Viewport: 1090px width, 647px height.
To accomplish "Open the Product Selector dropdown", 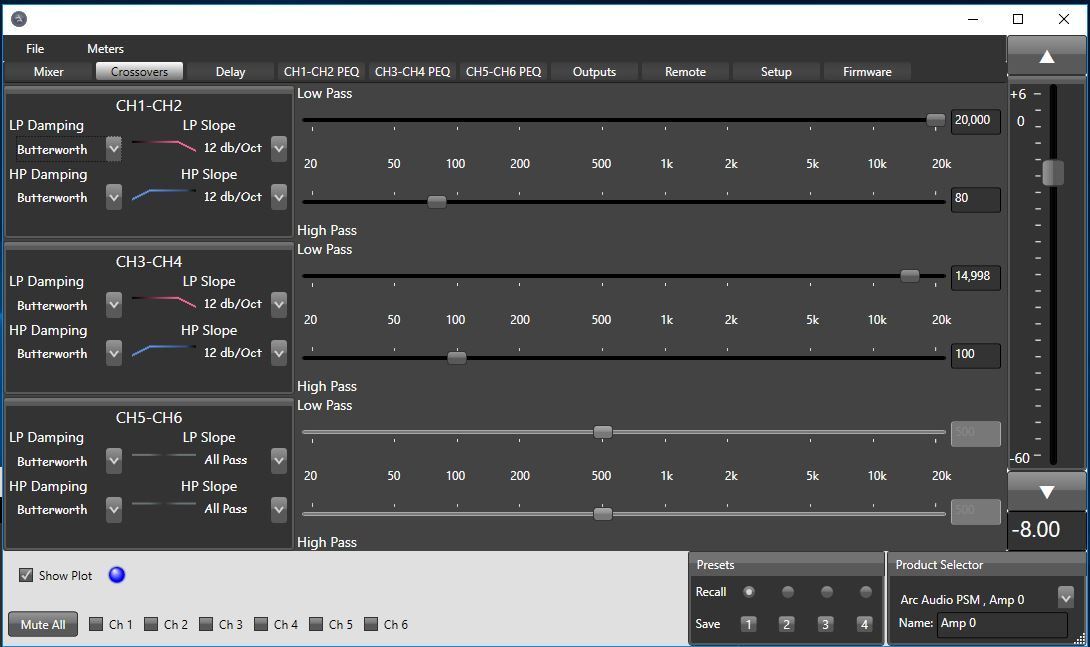I will [1065, 599].
